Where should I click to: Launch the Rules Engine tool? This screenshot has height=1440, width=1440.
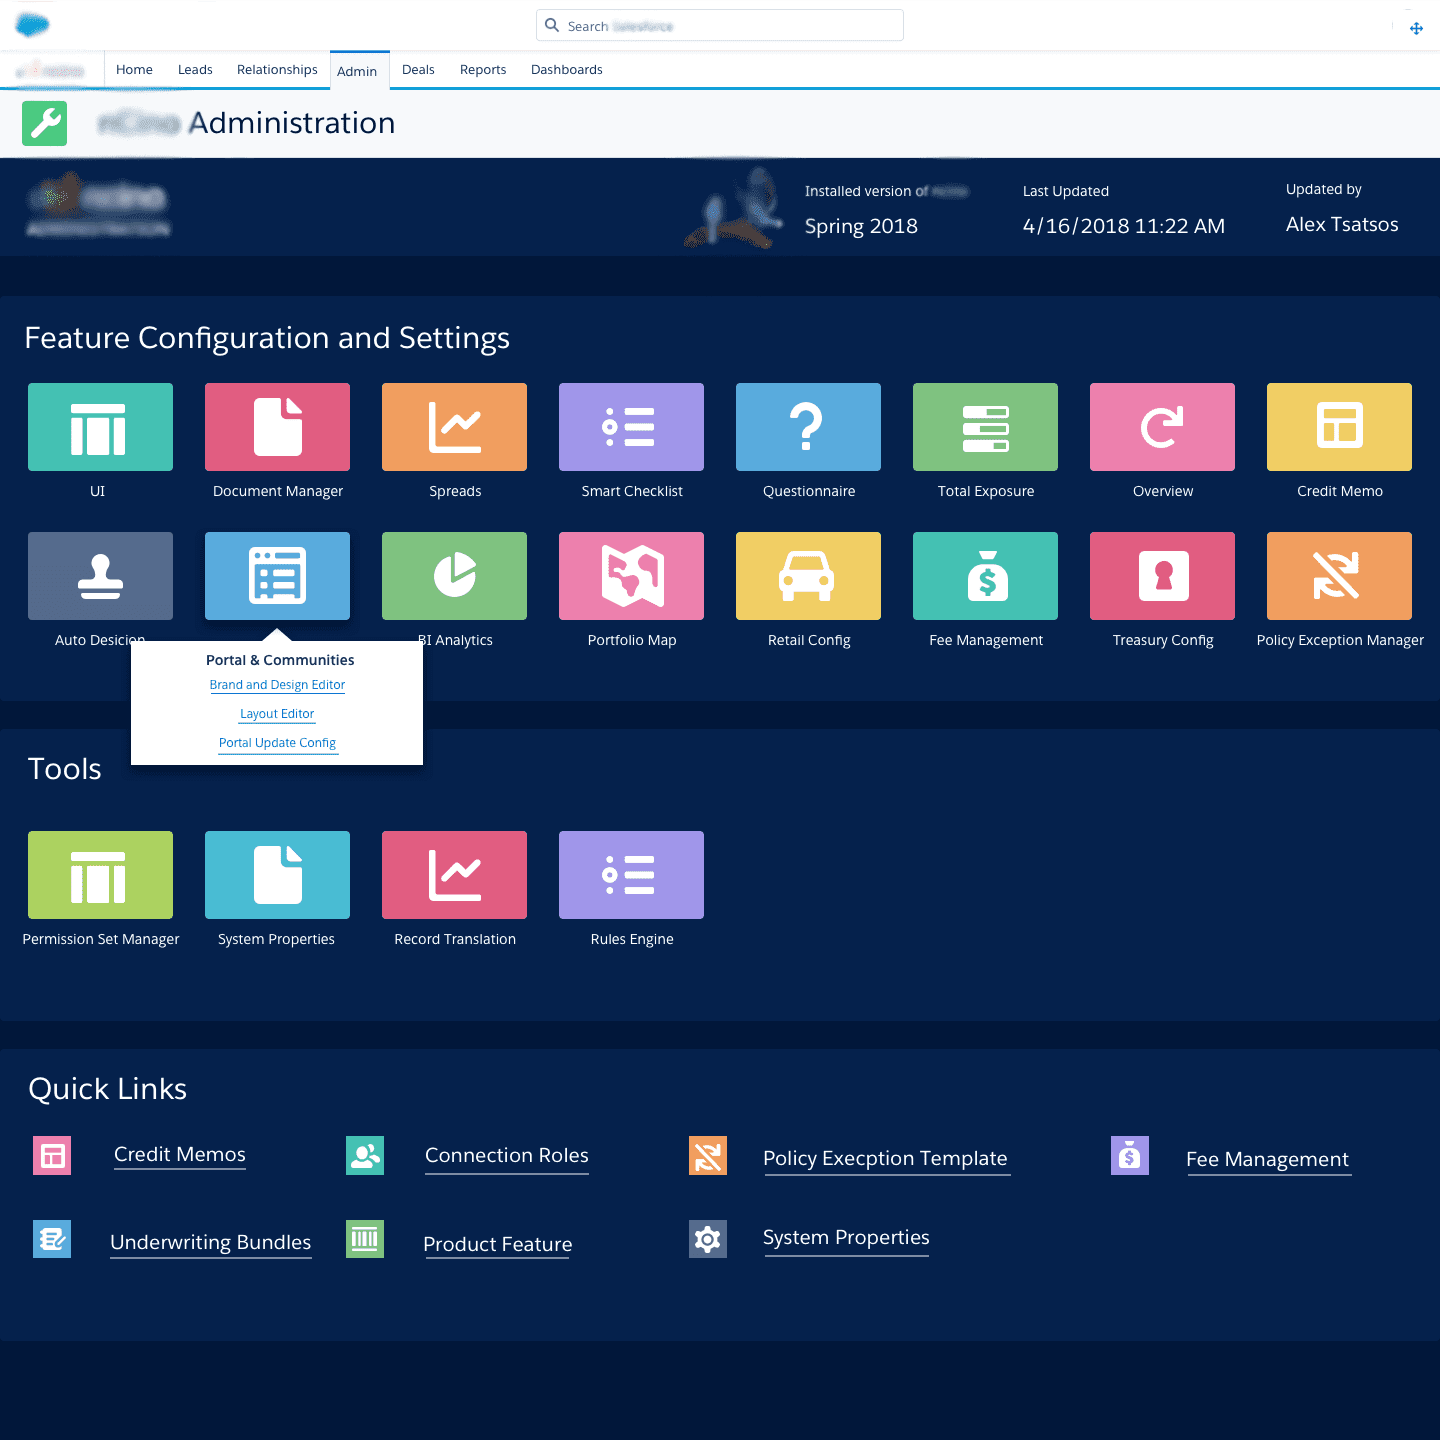(x=631, y=875)
